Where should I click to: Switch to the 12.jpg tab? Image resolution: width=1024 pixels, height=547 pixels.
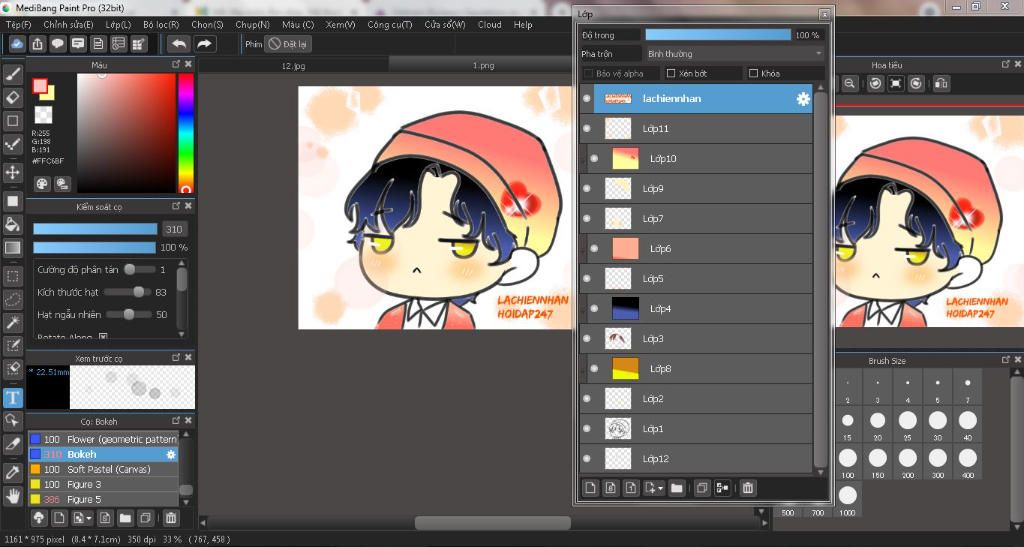294,66
